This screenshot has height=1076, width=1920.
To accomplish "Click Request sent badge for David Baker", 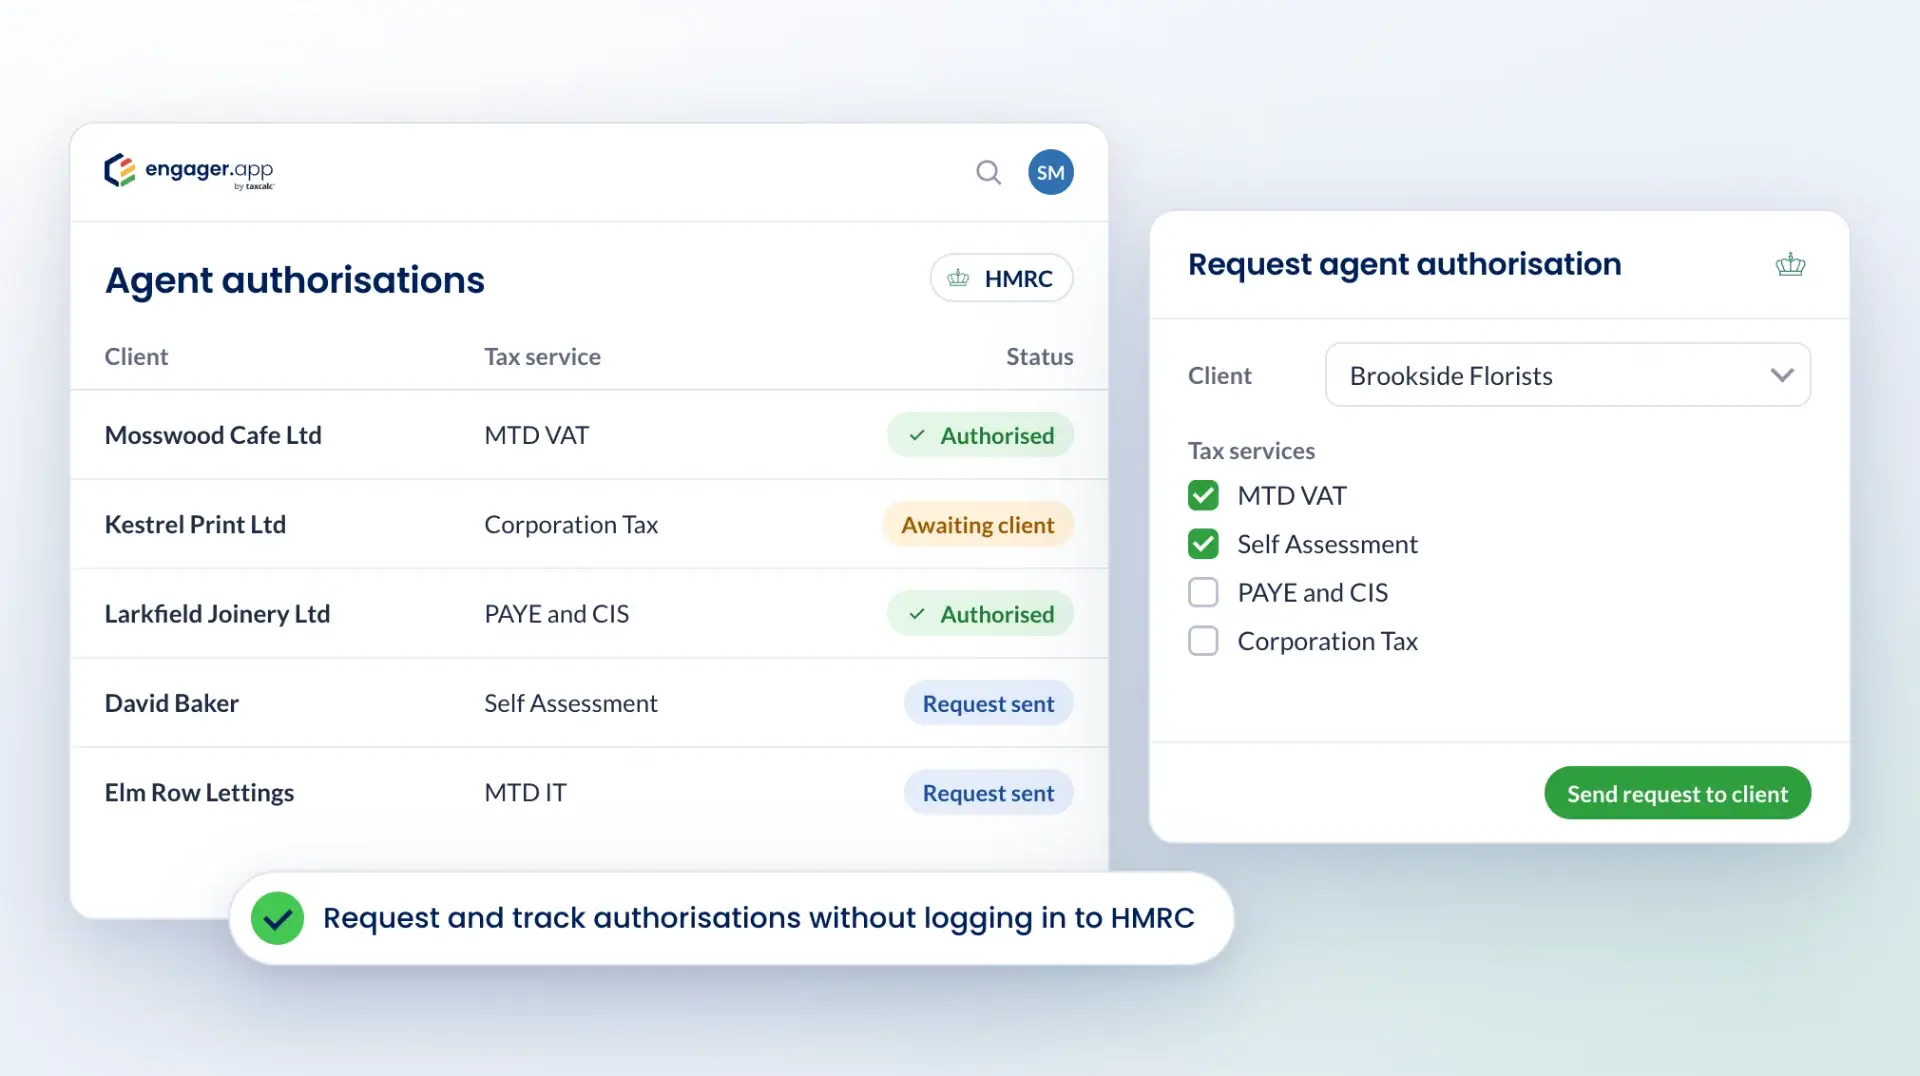I will point(988,703).
